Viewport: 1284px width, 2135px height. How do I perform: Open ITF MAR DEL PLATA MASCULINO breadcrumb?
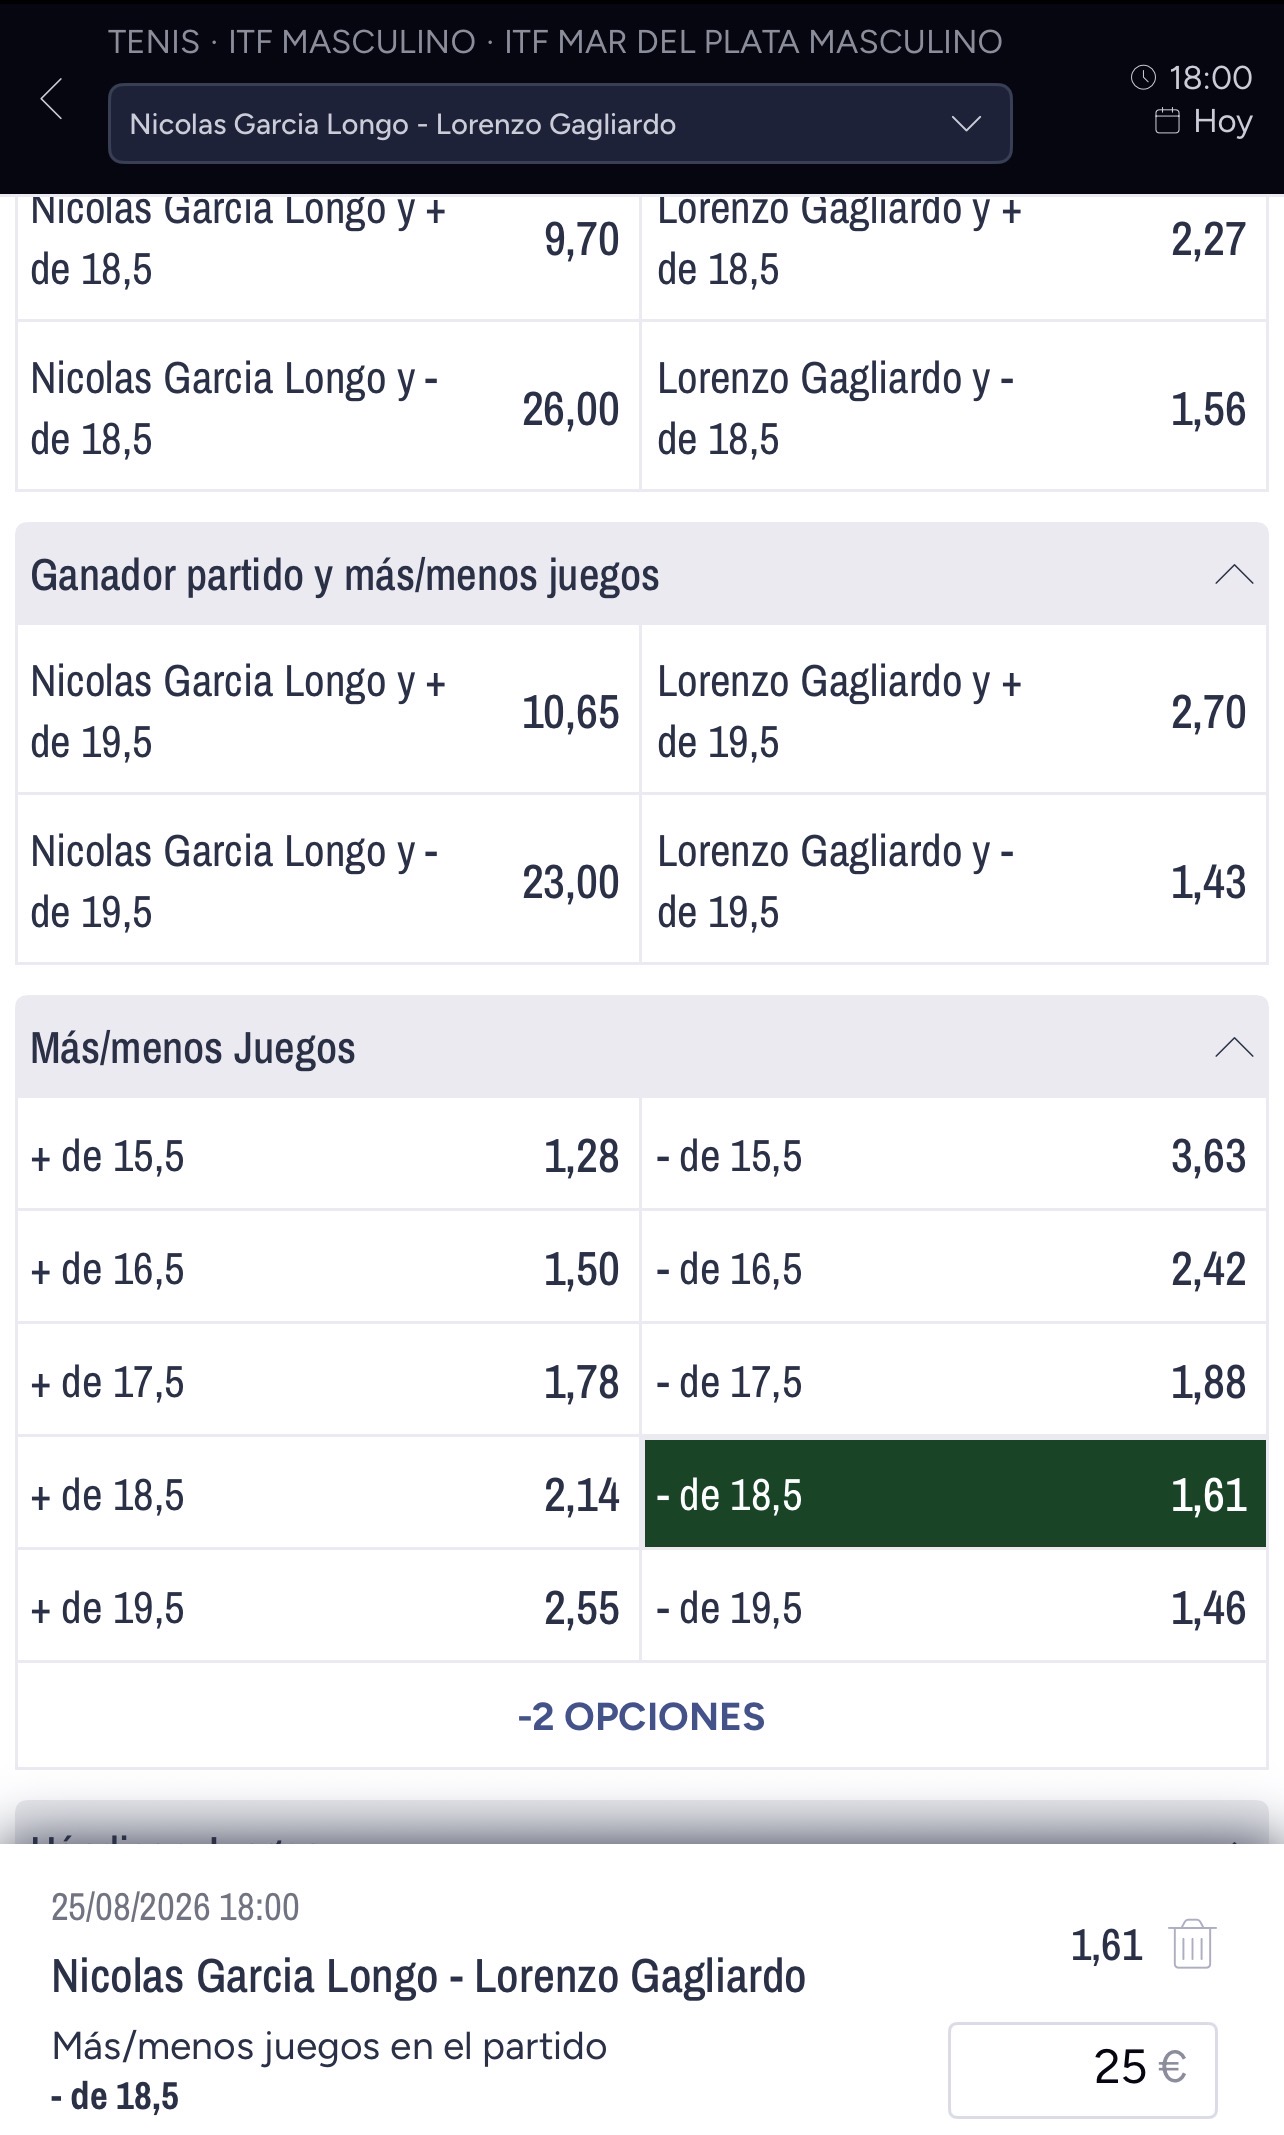tap(753, 42)
